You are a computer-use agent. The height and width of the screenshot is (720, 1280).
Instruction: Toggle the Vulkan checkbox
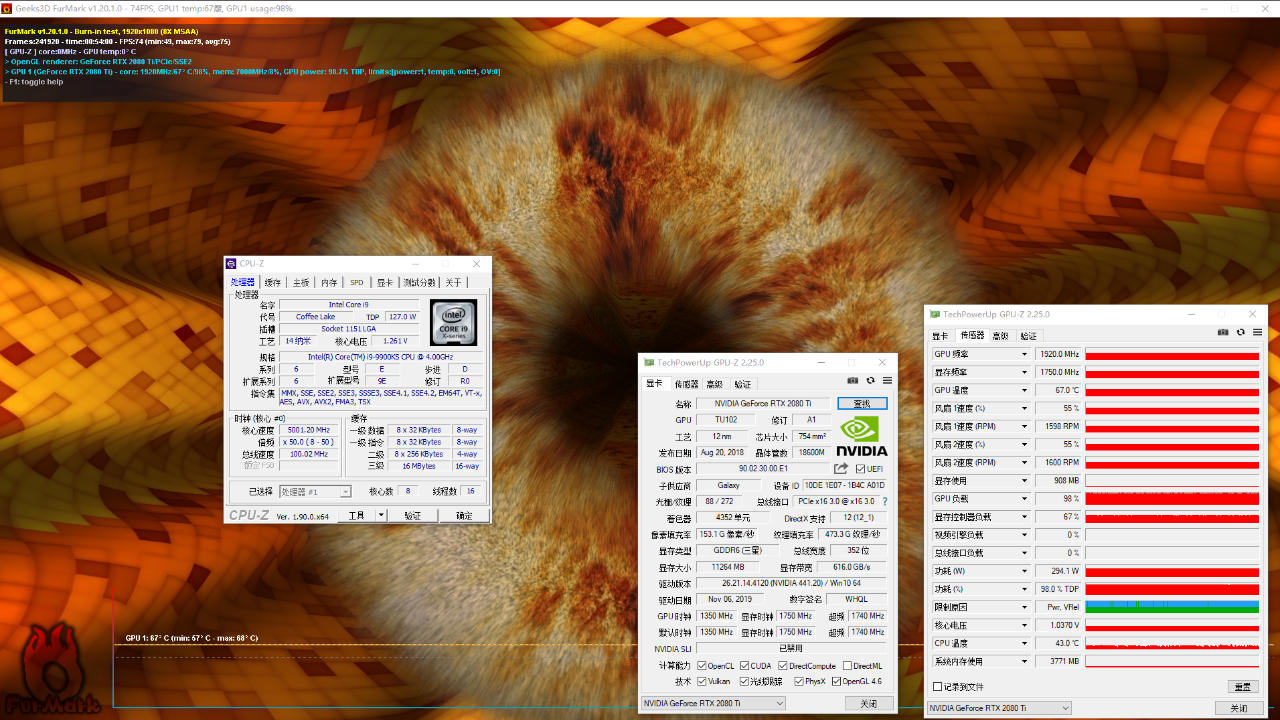pos(702,682)
